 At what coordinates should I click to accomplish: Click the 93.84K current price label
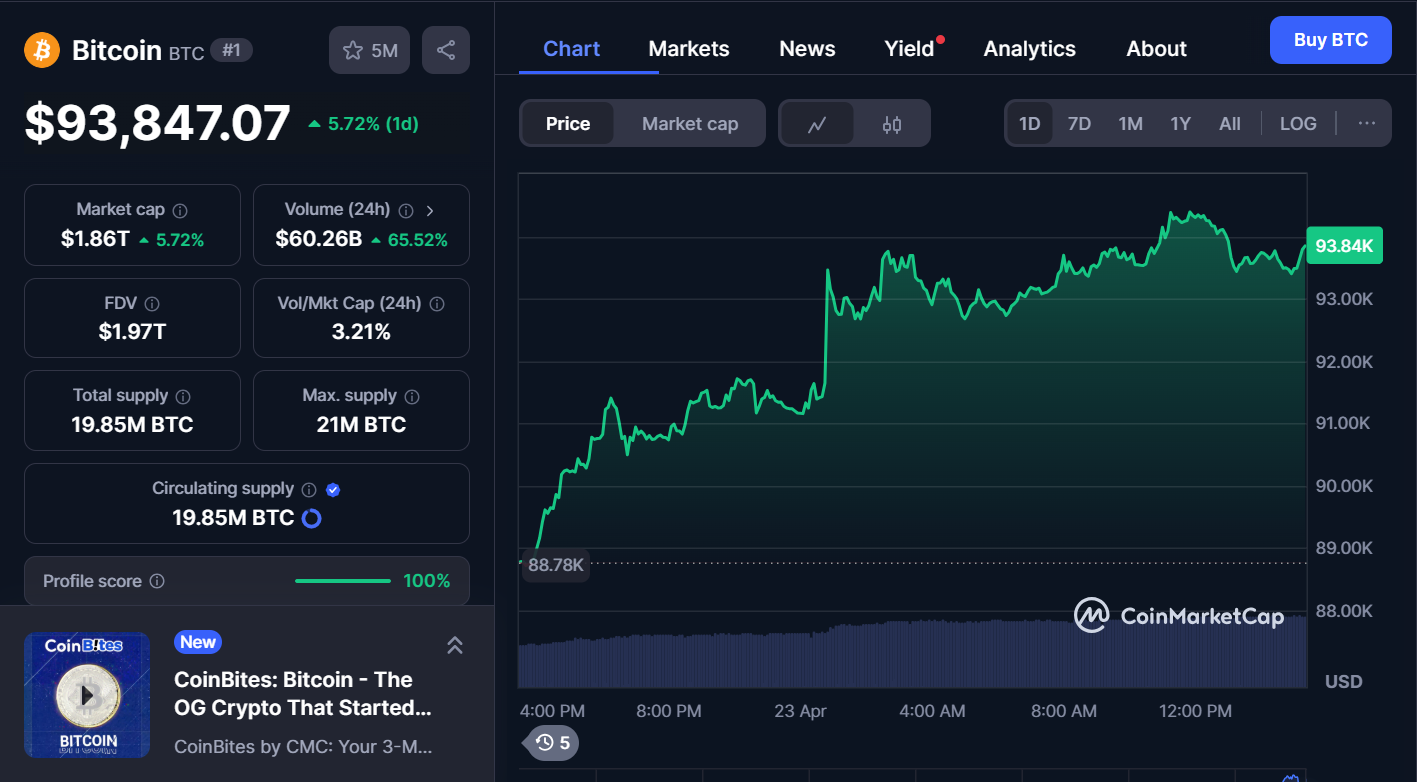(1344, 246)
